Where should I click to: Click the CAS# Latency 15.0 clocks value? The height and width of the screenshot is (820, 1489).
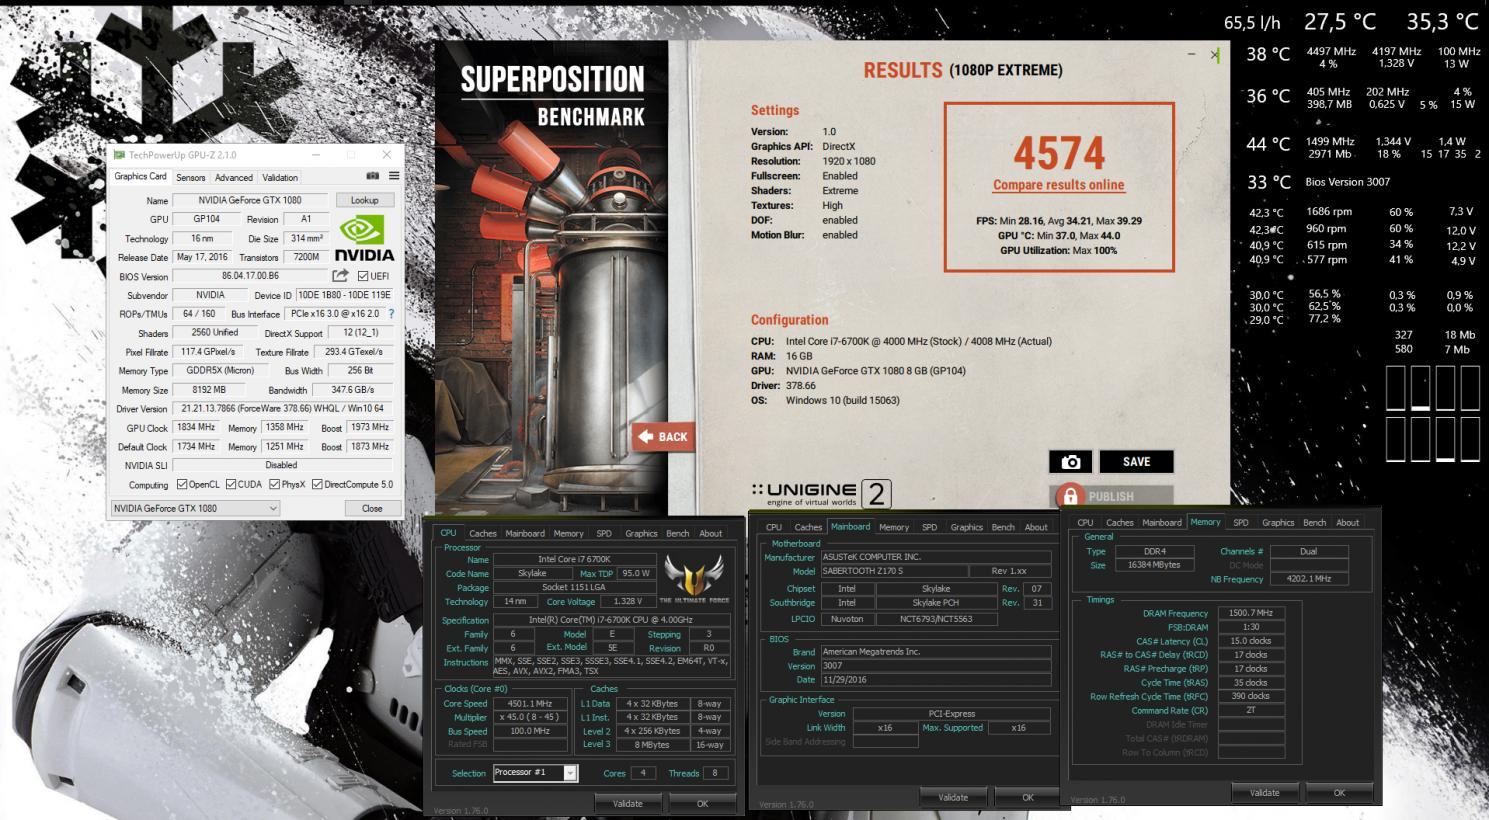point(1250,641)
